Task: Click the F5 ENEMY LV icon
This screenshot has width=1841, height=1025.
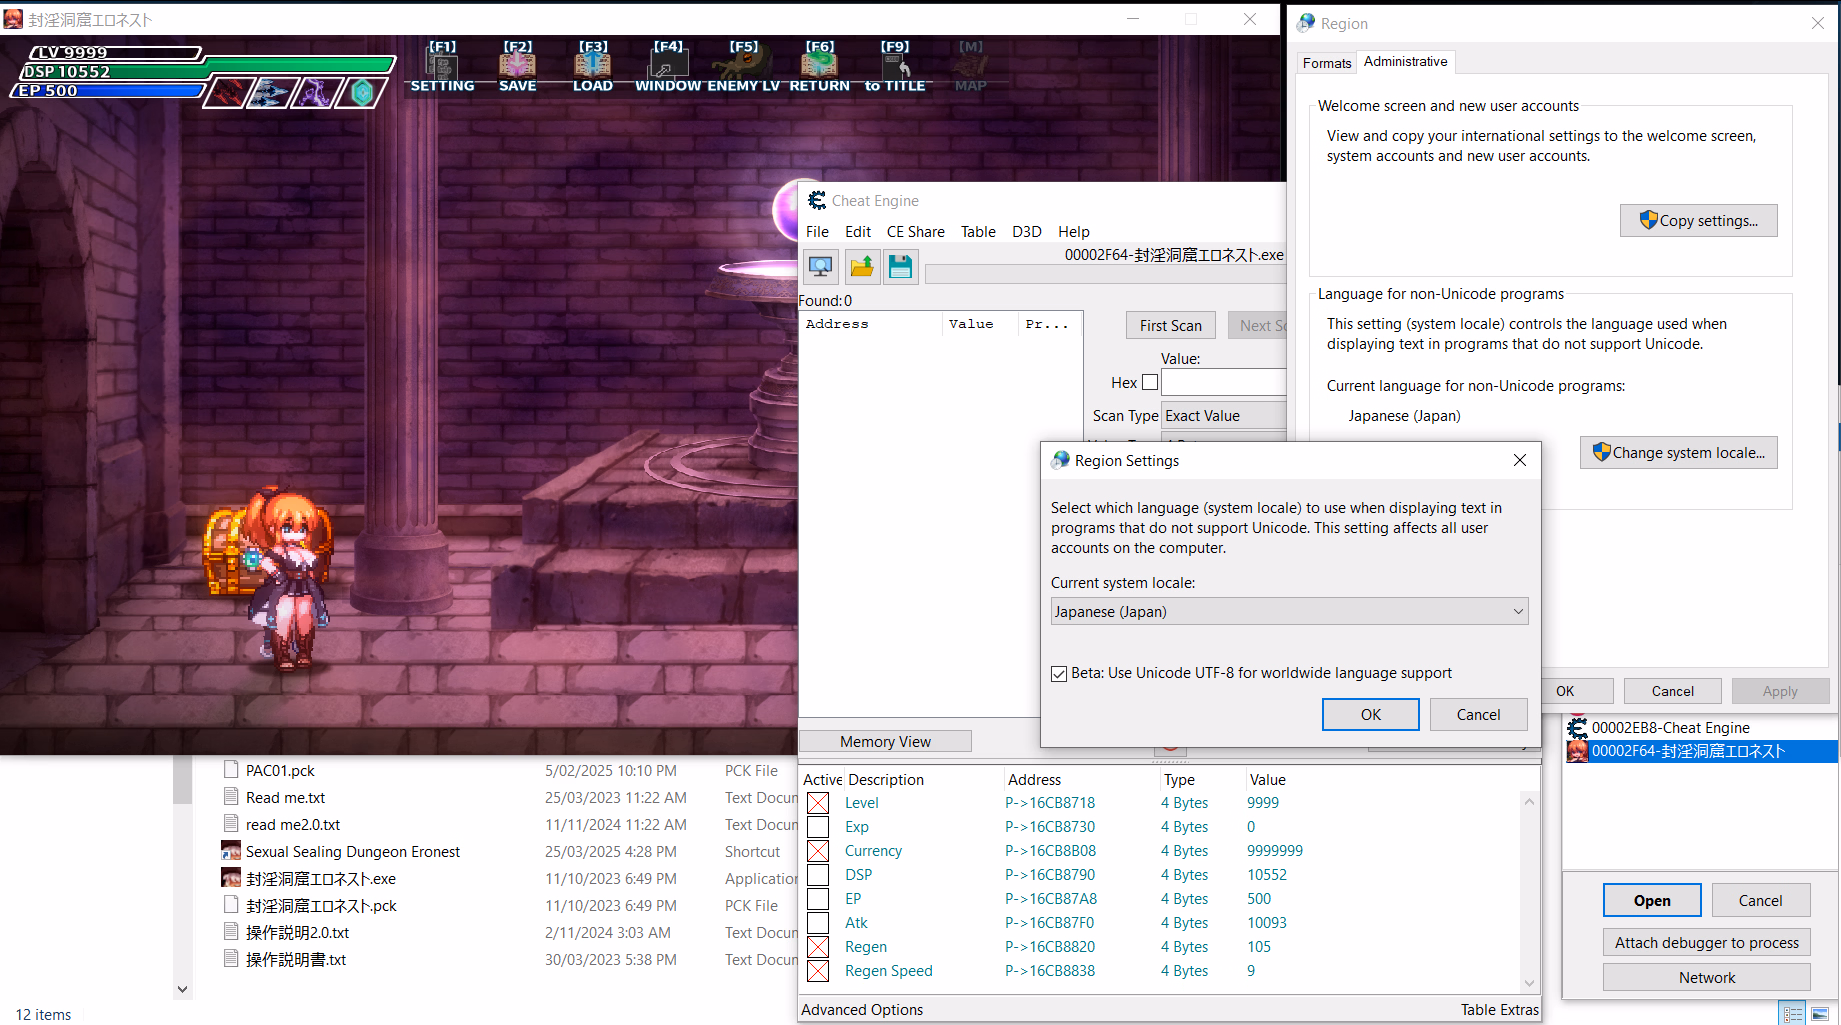Action: coord(743,66)
